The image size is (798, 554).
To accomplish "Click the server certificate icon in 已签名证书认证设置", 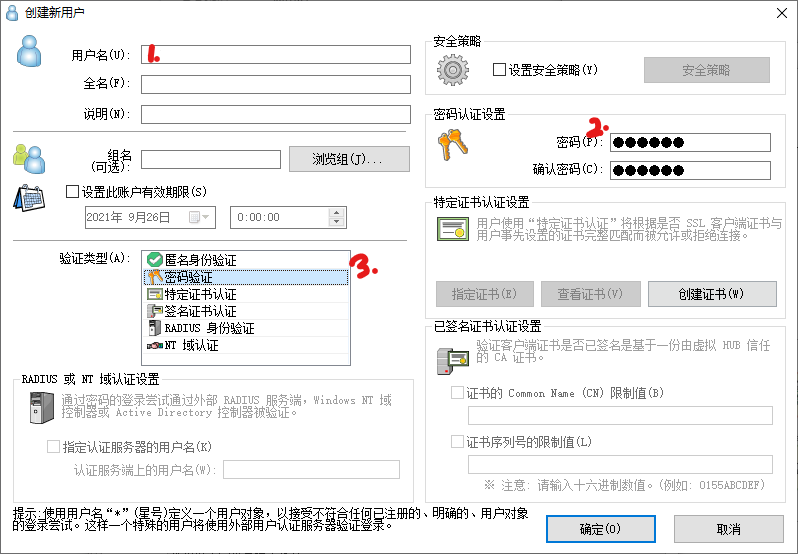I will click(x=452, y=361).
